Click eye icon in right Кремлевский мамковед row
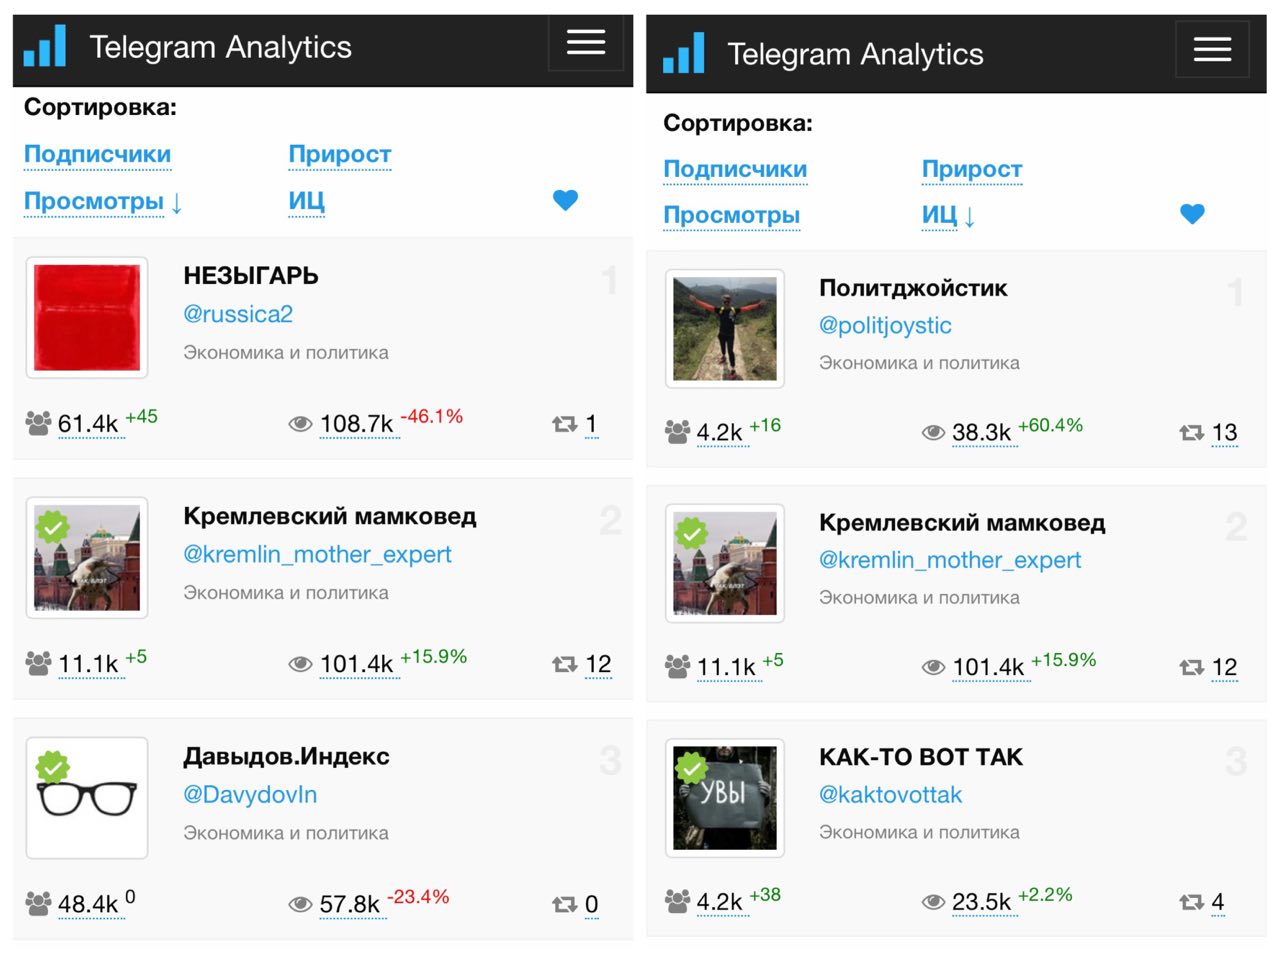This screenshot has width=1280, height=960. pos(933,667)
